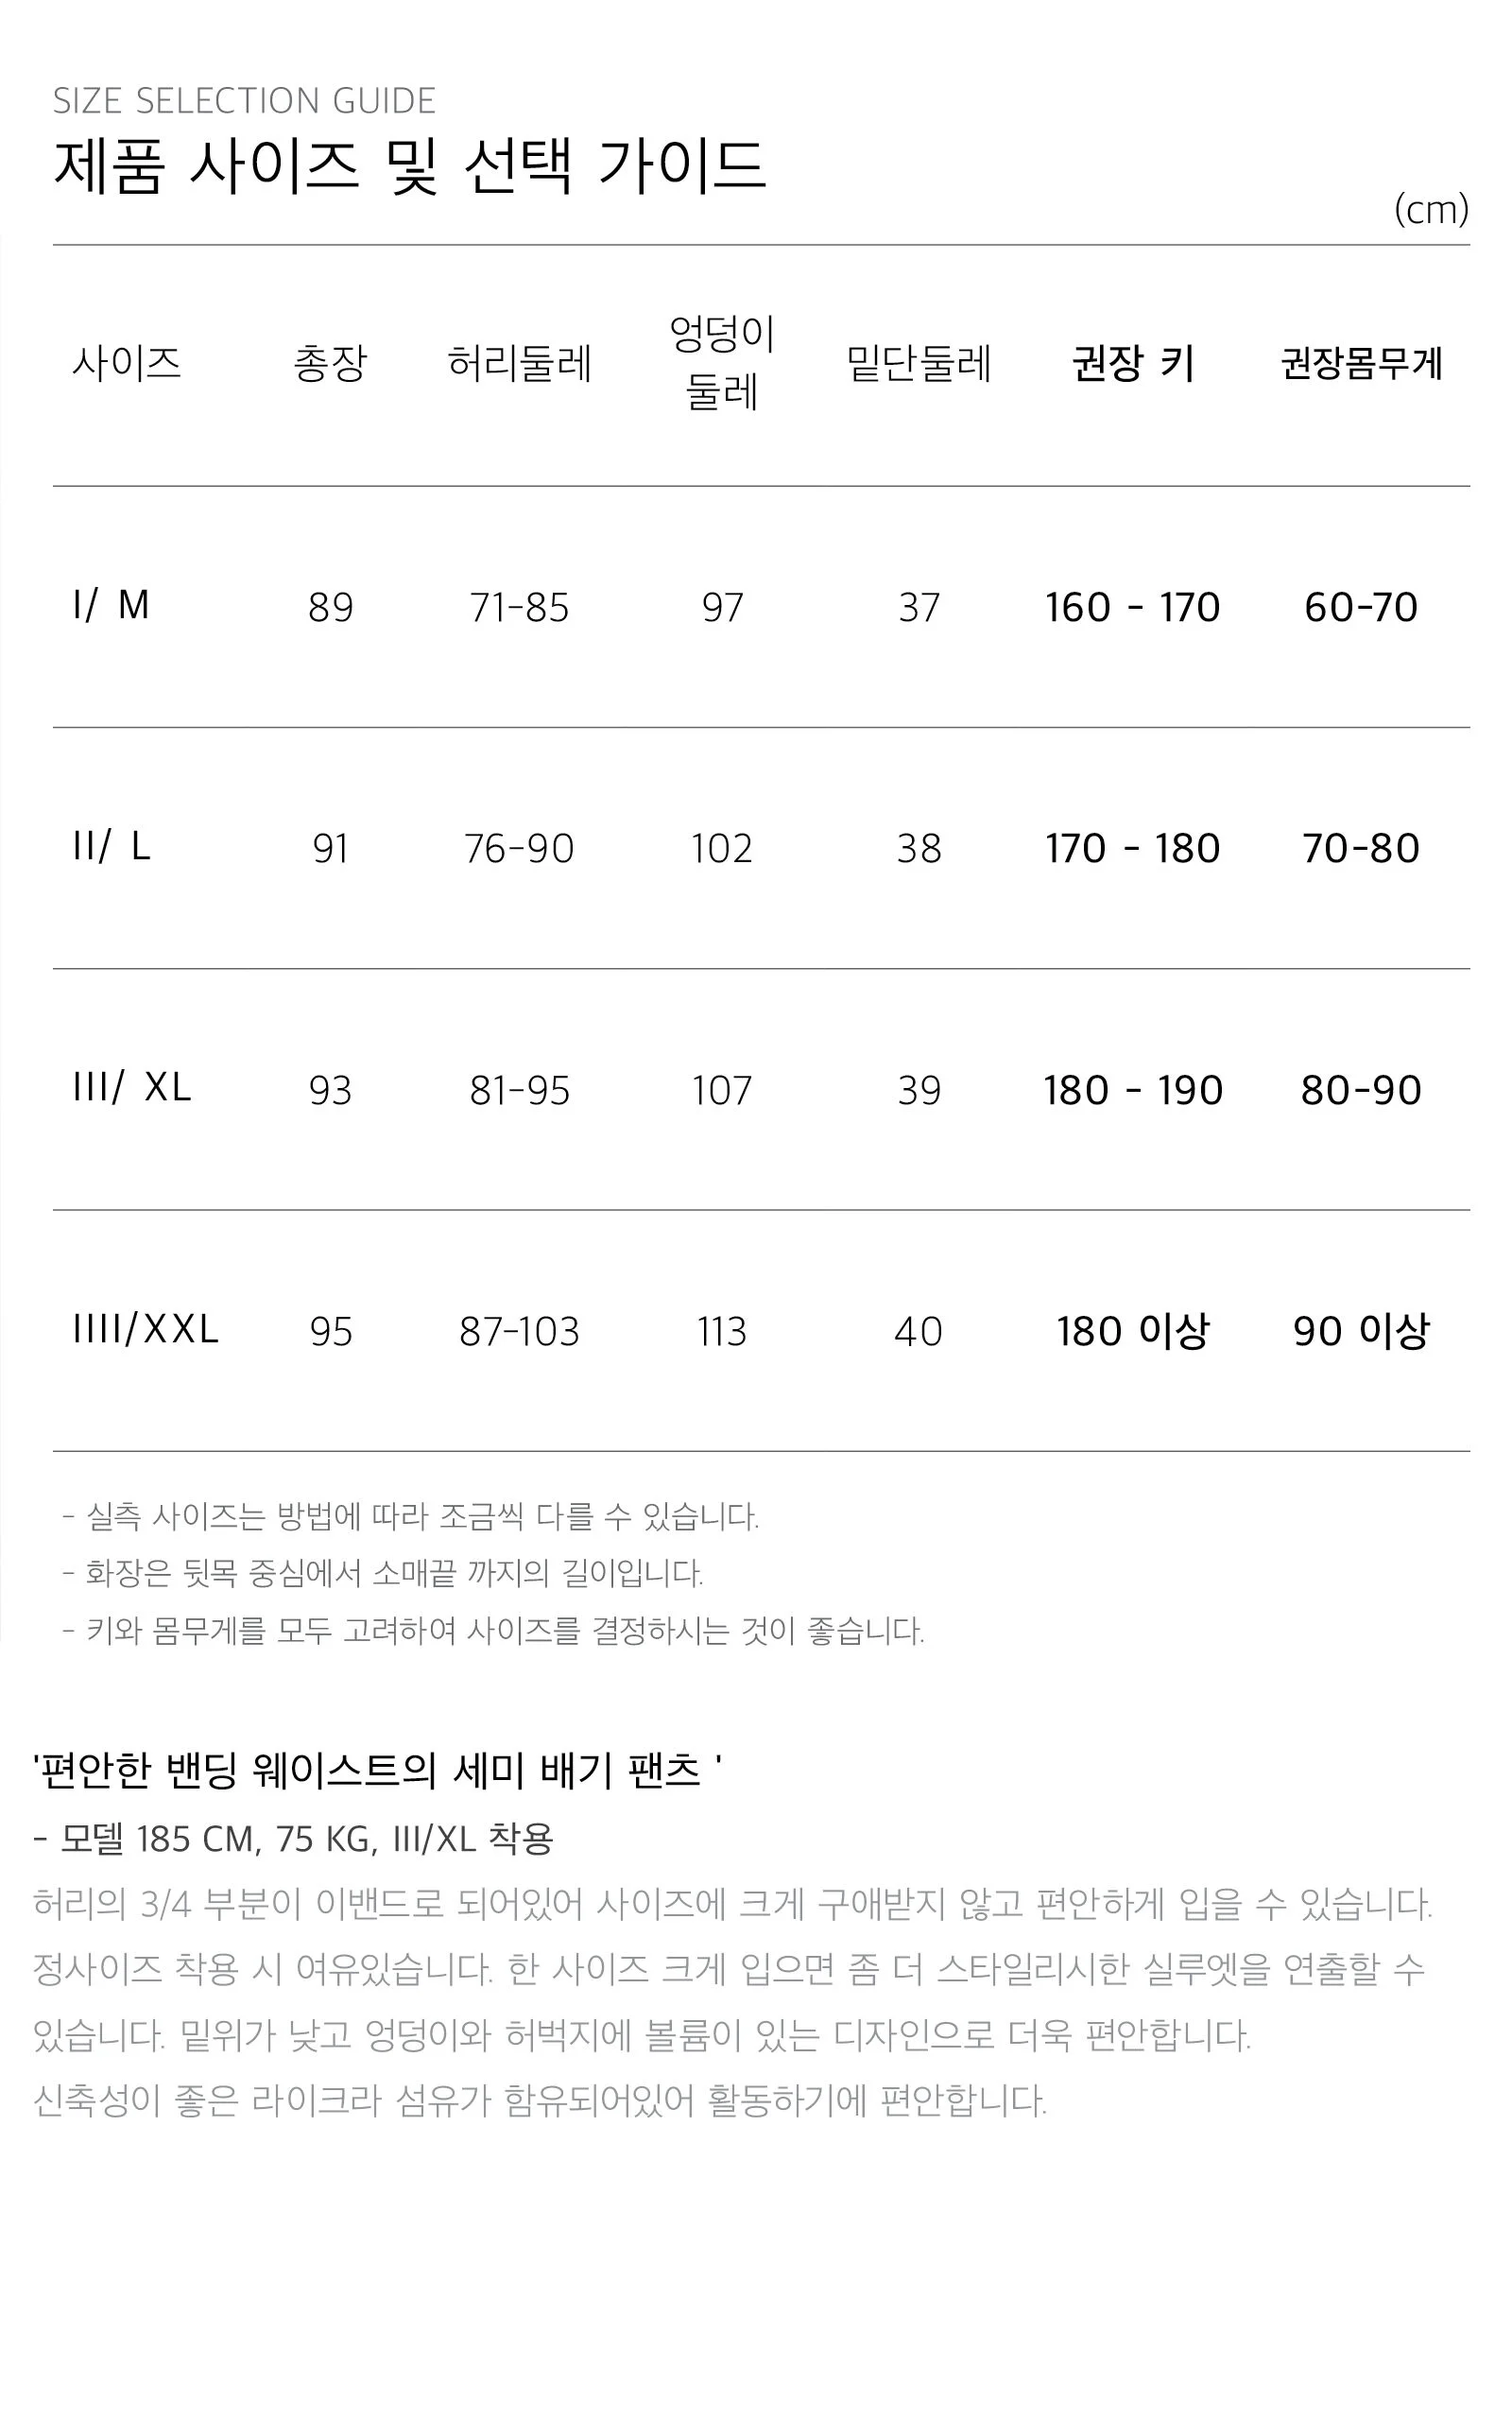The height and width of the screenshot is (2420, 1512).
Task: Click the 권장 키 column header
Action: click(1133, 362)
